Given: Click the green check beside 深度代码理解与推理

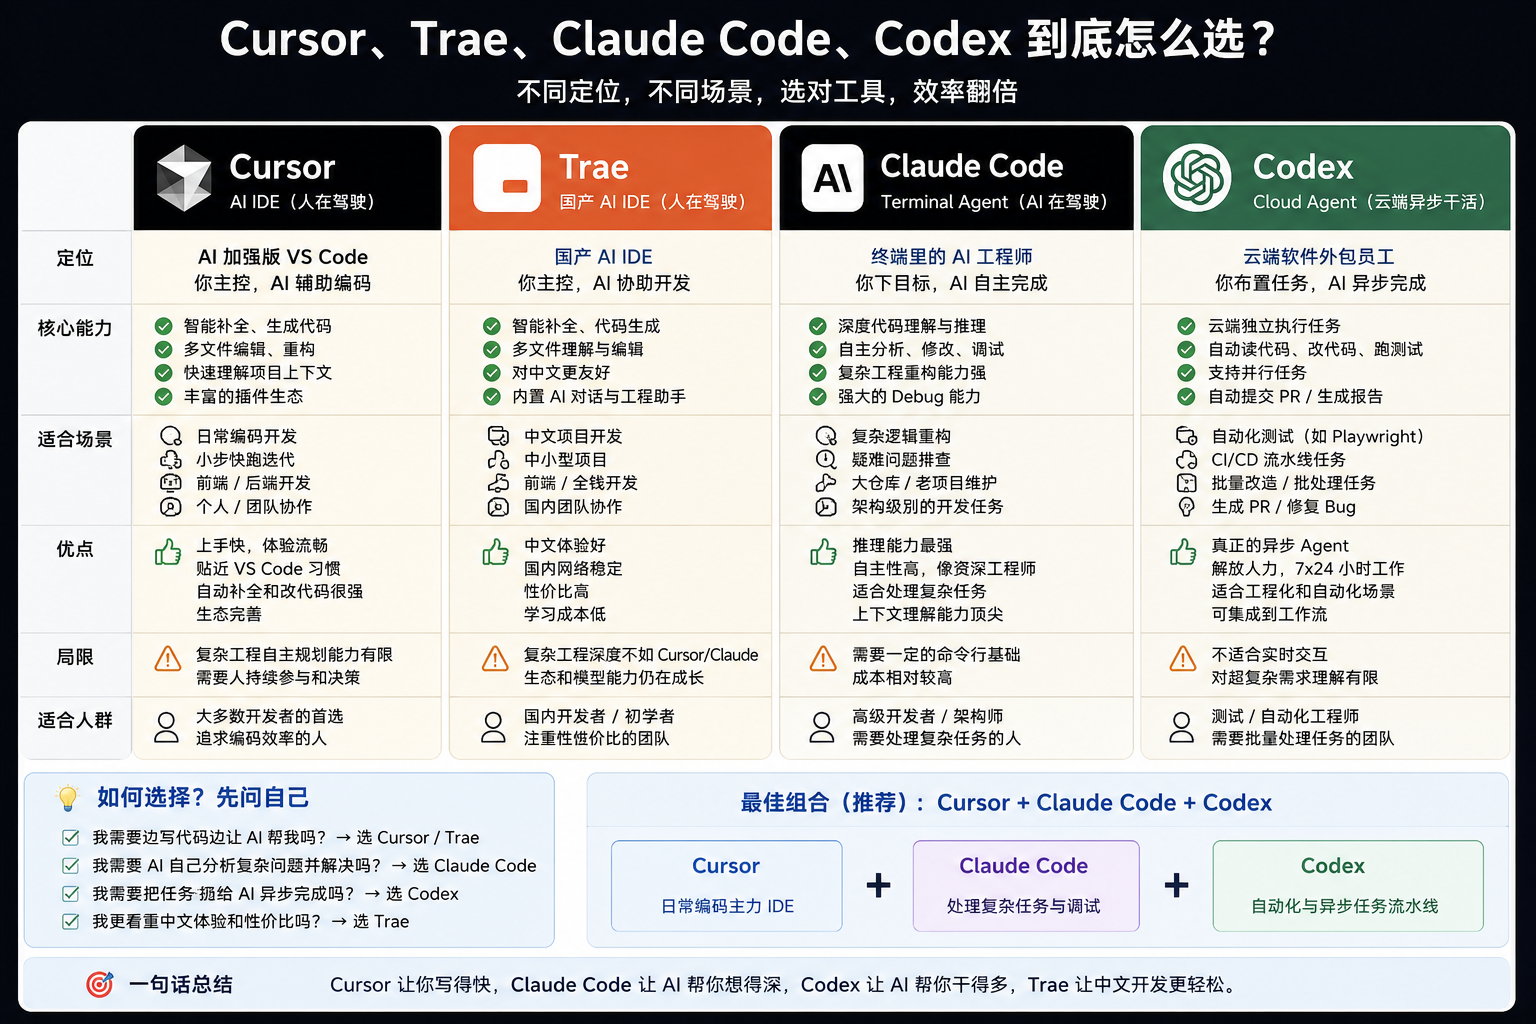Looking at the screenshot, I should tap(818, 326).
